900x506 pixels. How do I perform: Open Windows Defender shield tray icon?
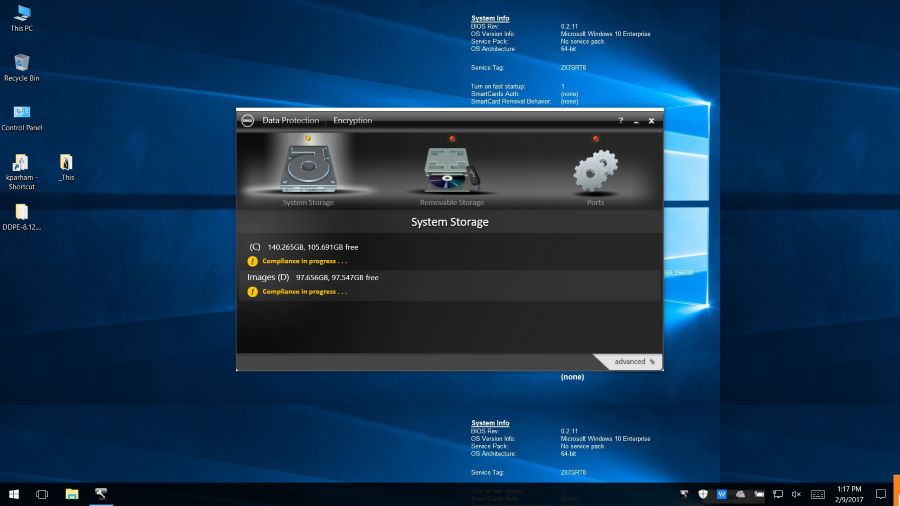[703, 494]
